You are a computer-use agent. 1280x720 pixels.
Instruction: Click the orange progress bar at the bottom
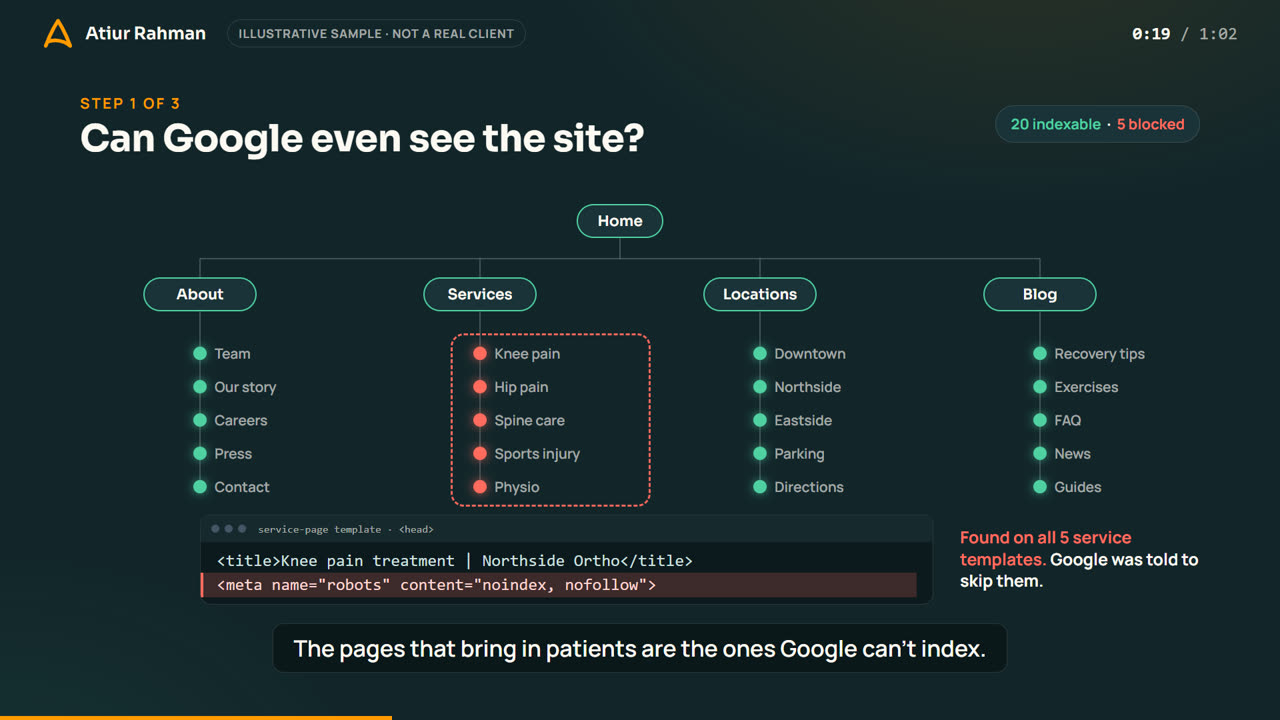(x=196, y=717)
